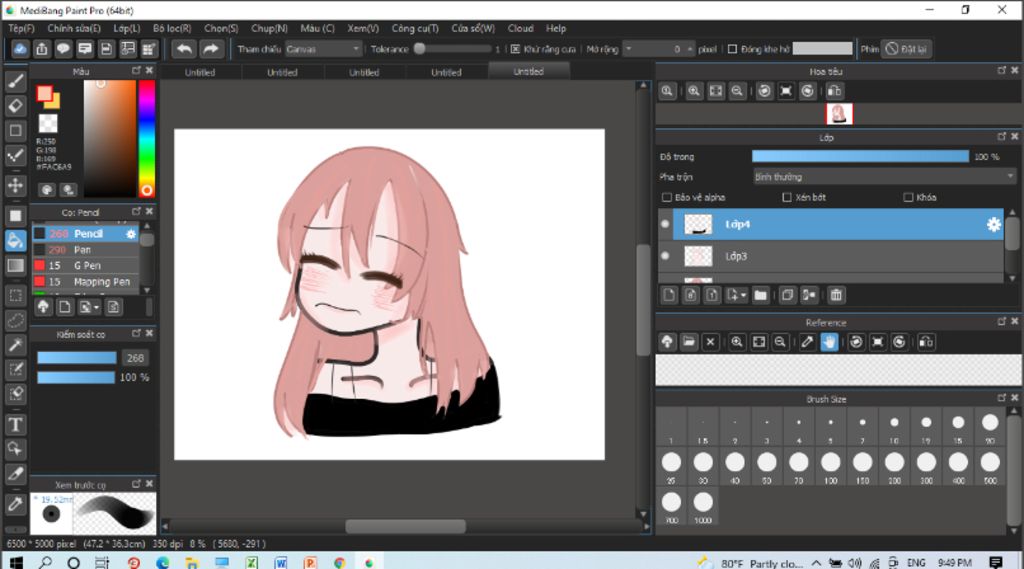Flip view in the Navigator panel
1024x569 pixels.
pyautogui.click(x=835, y=91)
